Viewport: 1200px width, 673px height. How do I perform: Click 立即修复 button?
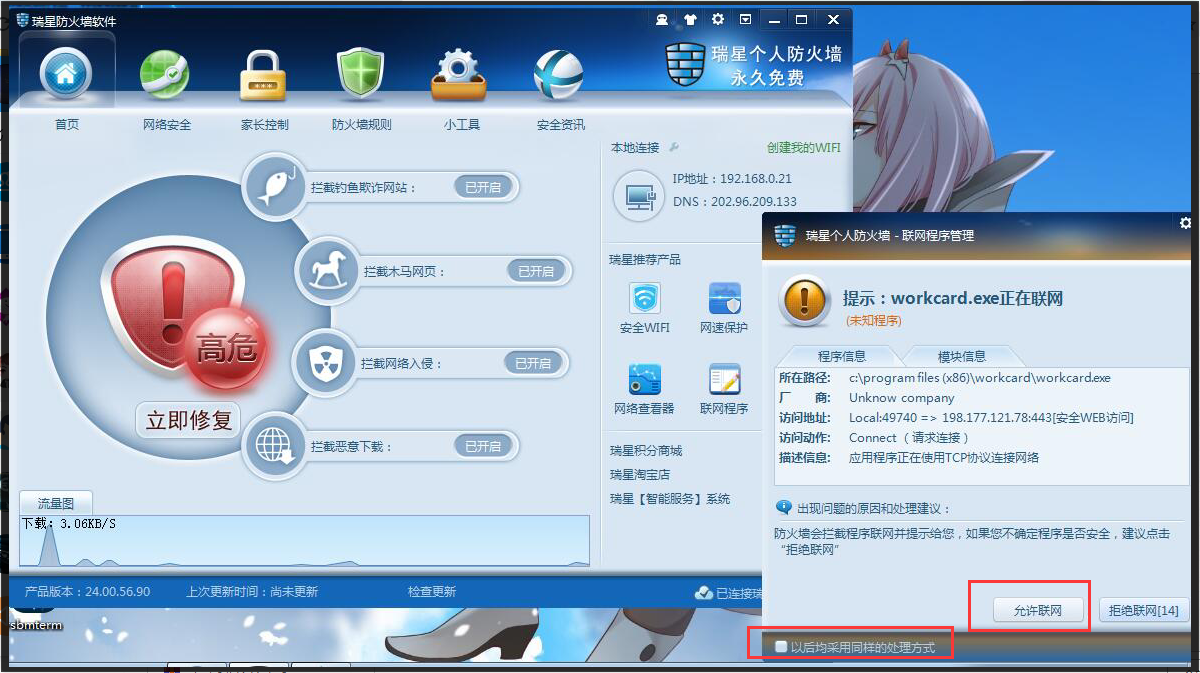click(x=189, y=420)
